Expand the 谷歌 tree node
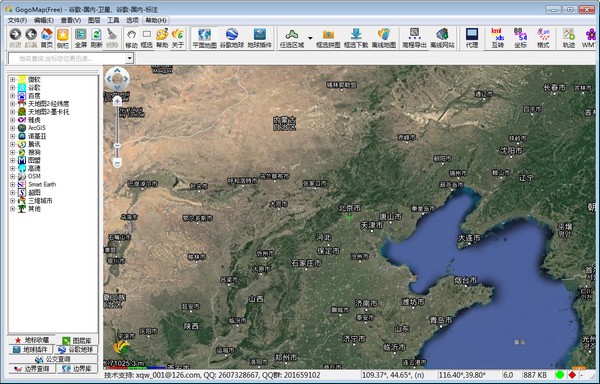The height and width of the screenshot is (384, 600). [13, 88]
